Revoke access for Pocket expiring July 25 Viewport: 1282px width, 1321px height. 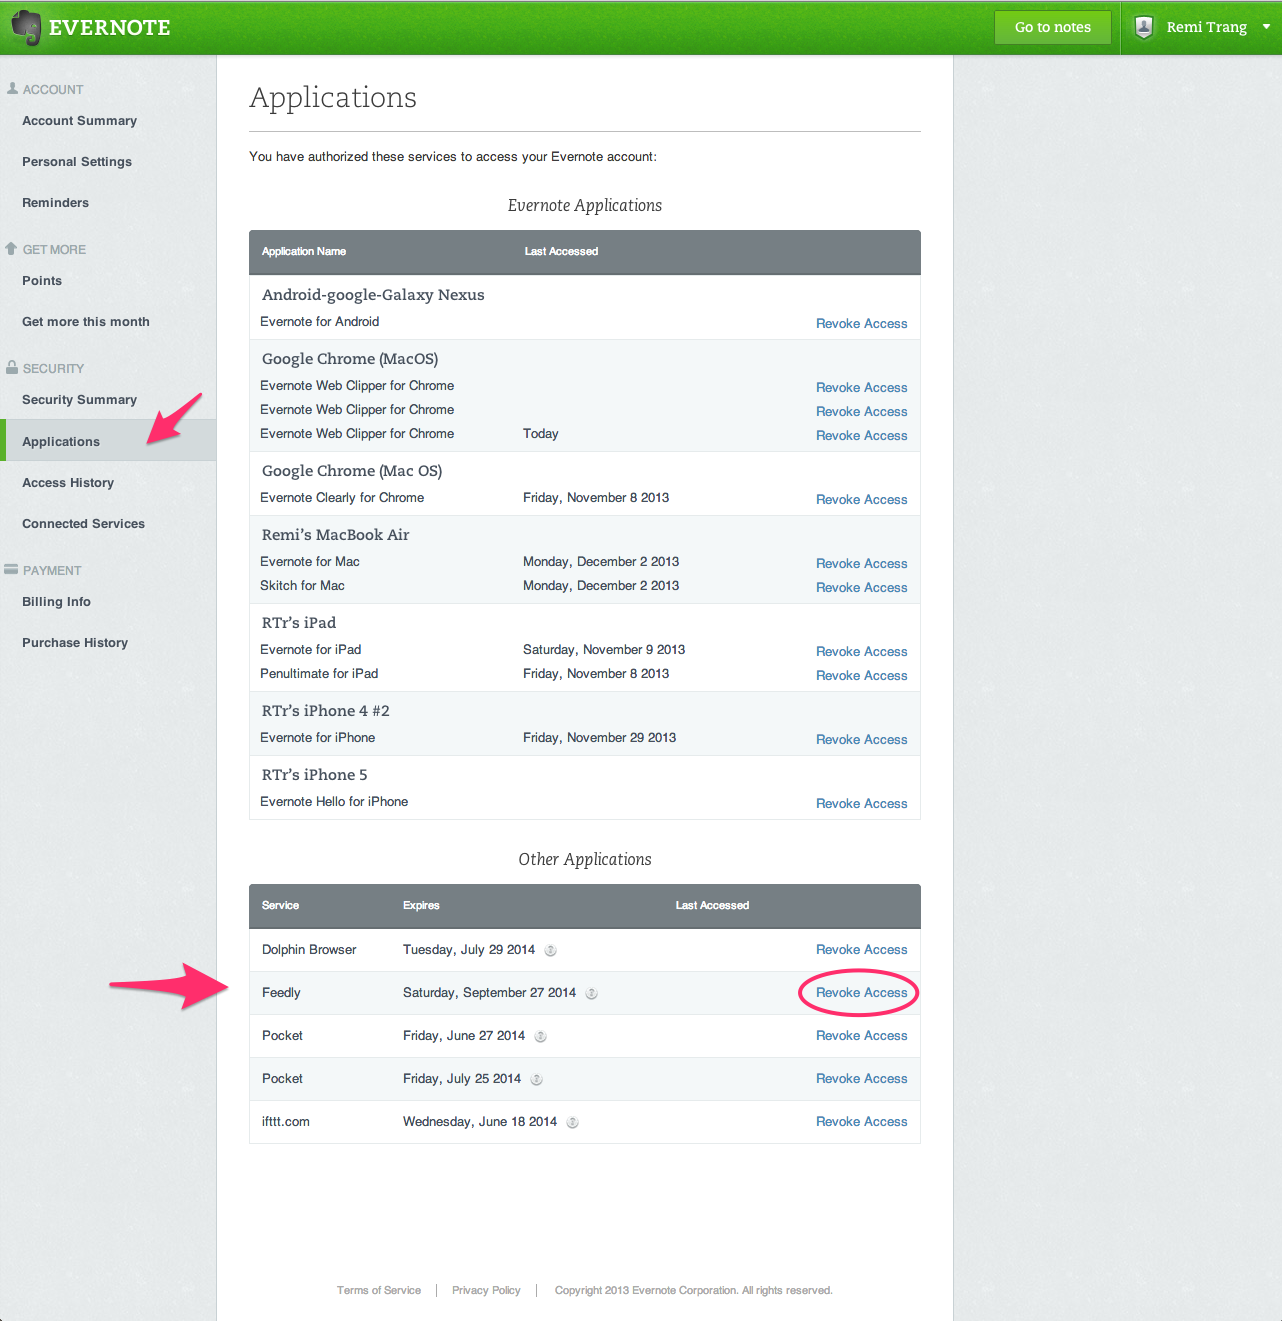(861, 1079)
